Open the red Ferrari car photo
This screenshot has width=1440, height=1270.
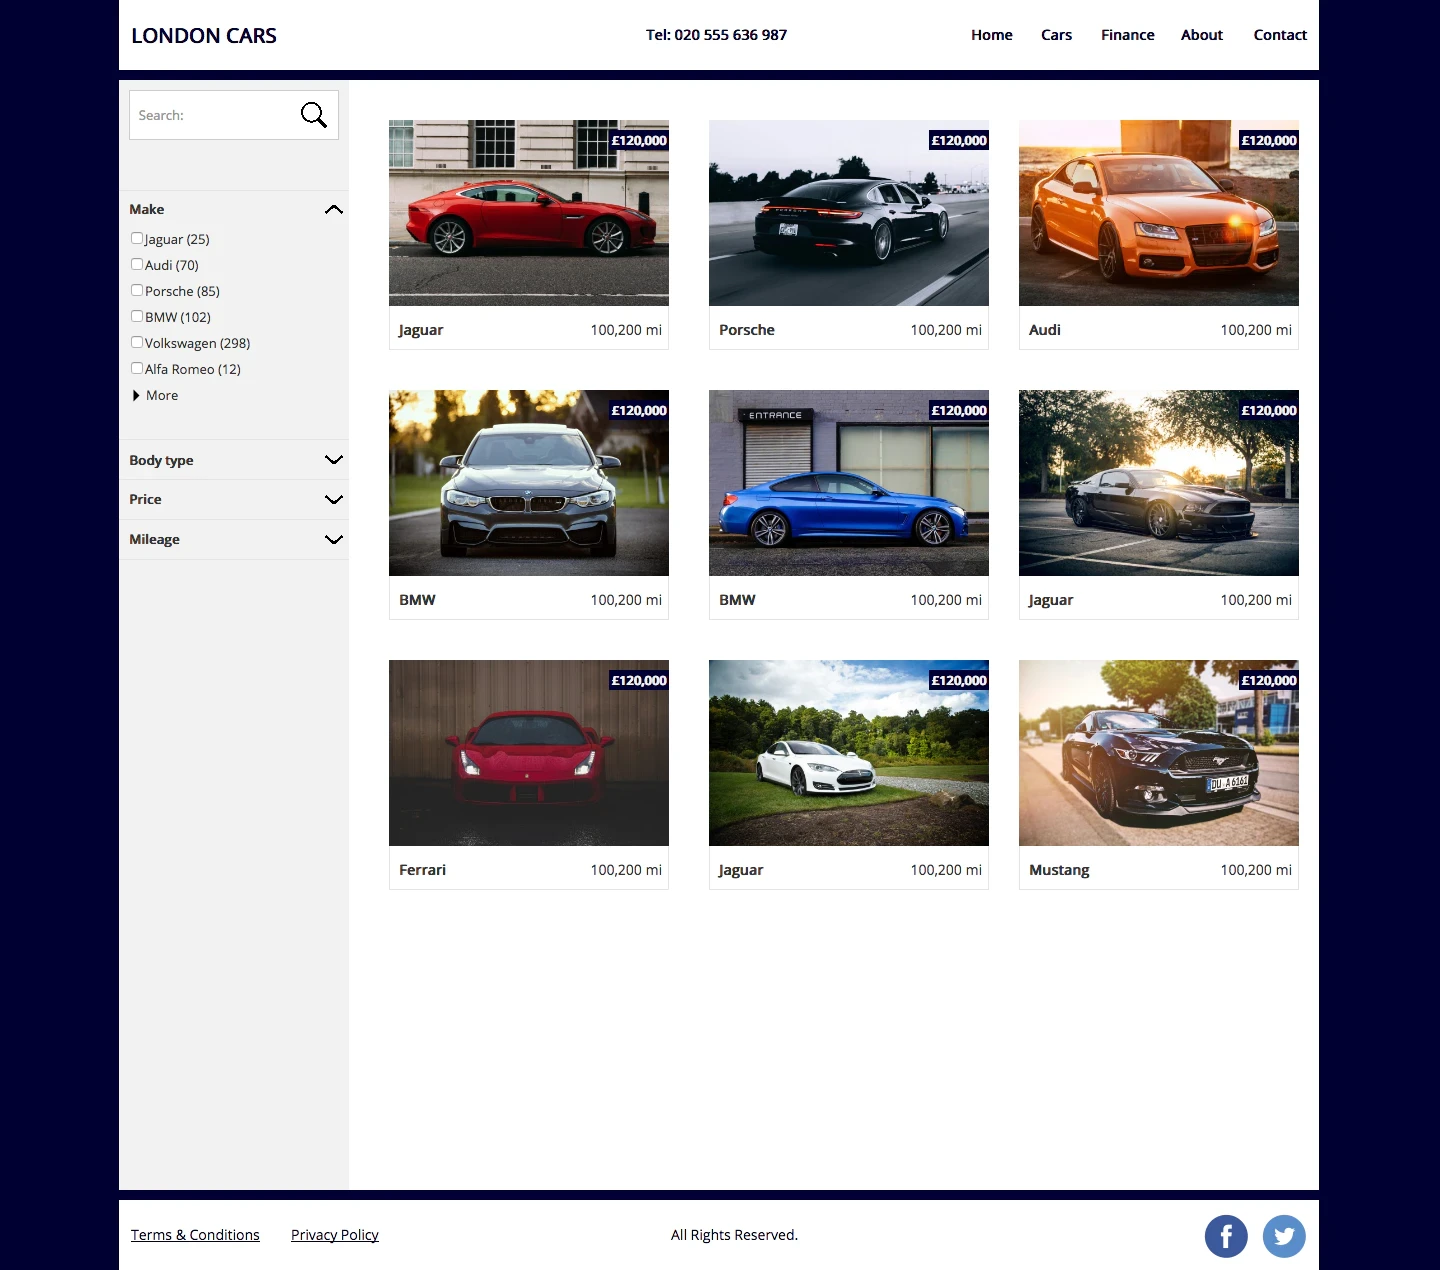[529, 753]
